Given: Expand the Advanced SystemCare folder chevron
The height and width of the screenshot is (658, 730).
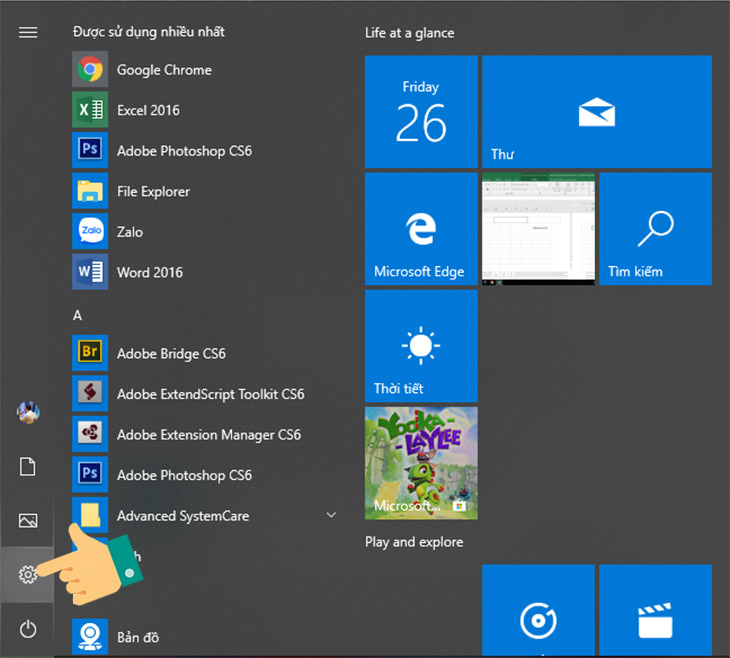Looking at the screenshot, I should click(x=331, y=515).
